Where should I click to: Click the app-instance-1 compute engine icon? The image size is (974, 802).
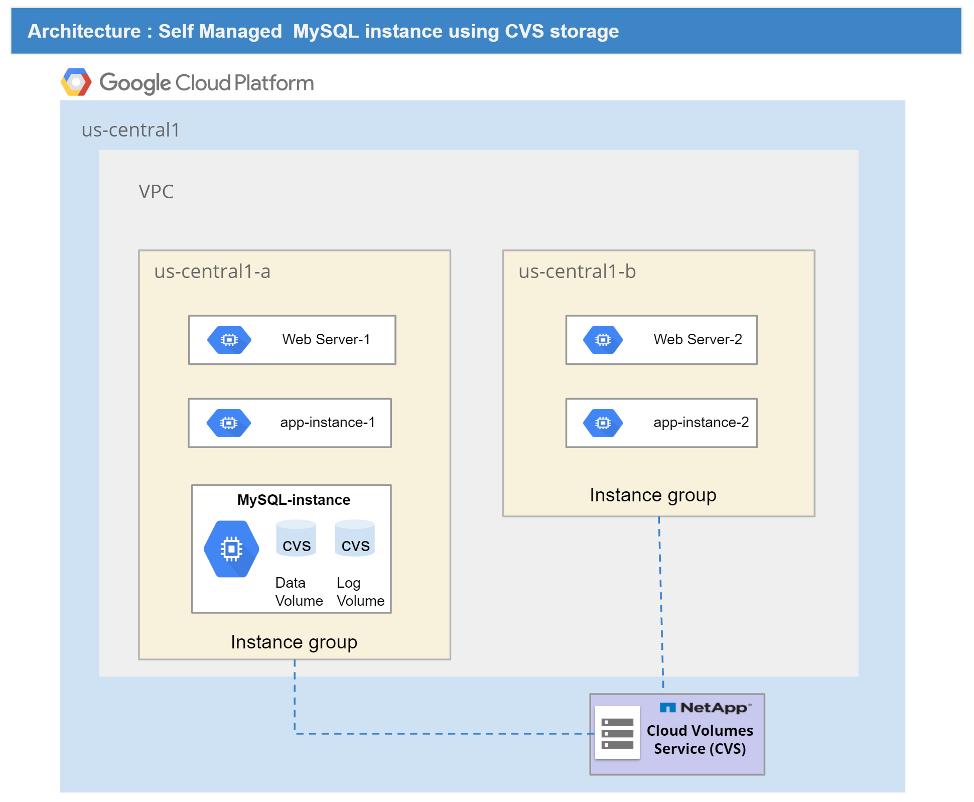tap(229, 423)
